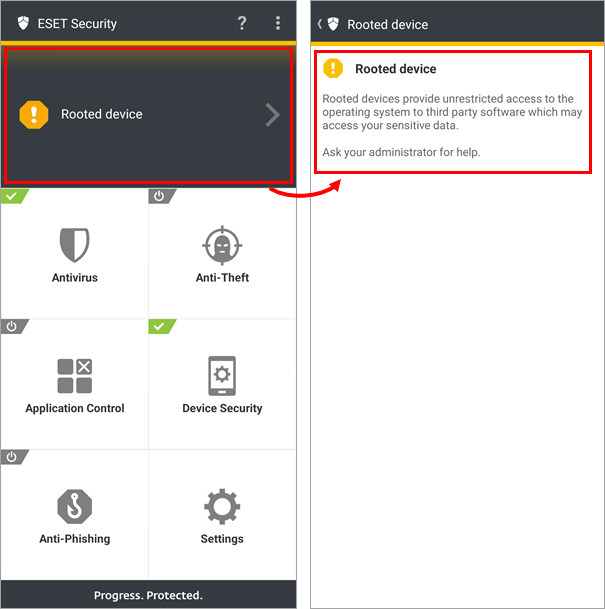Open the Device Security phone icon
The height and width of the screenshot is (609, 605).
(222, 376)
